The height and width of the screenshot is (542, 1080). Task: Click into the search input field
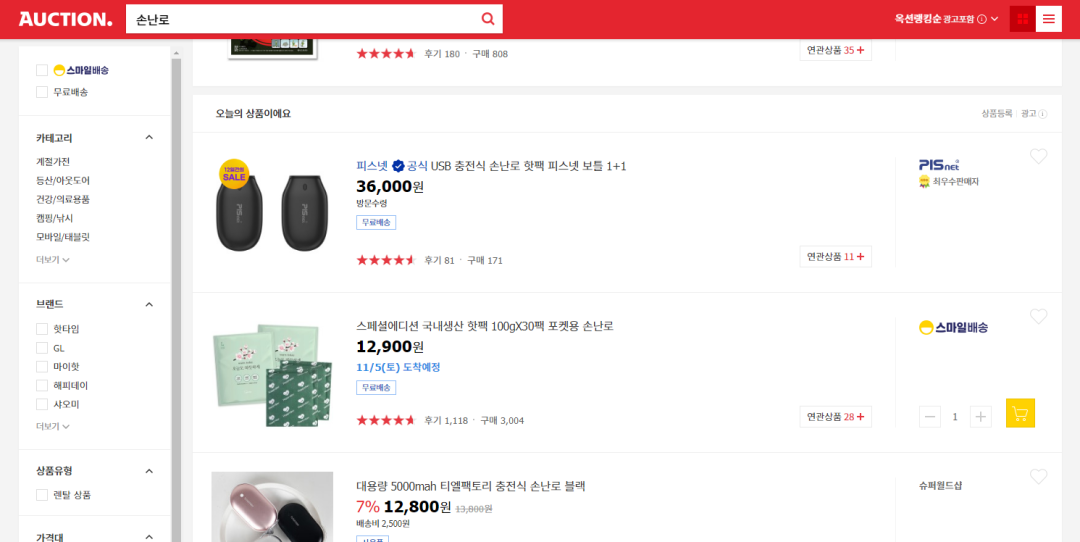[303, 19]
